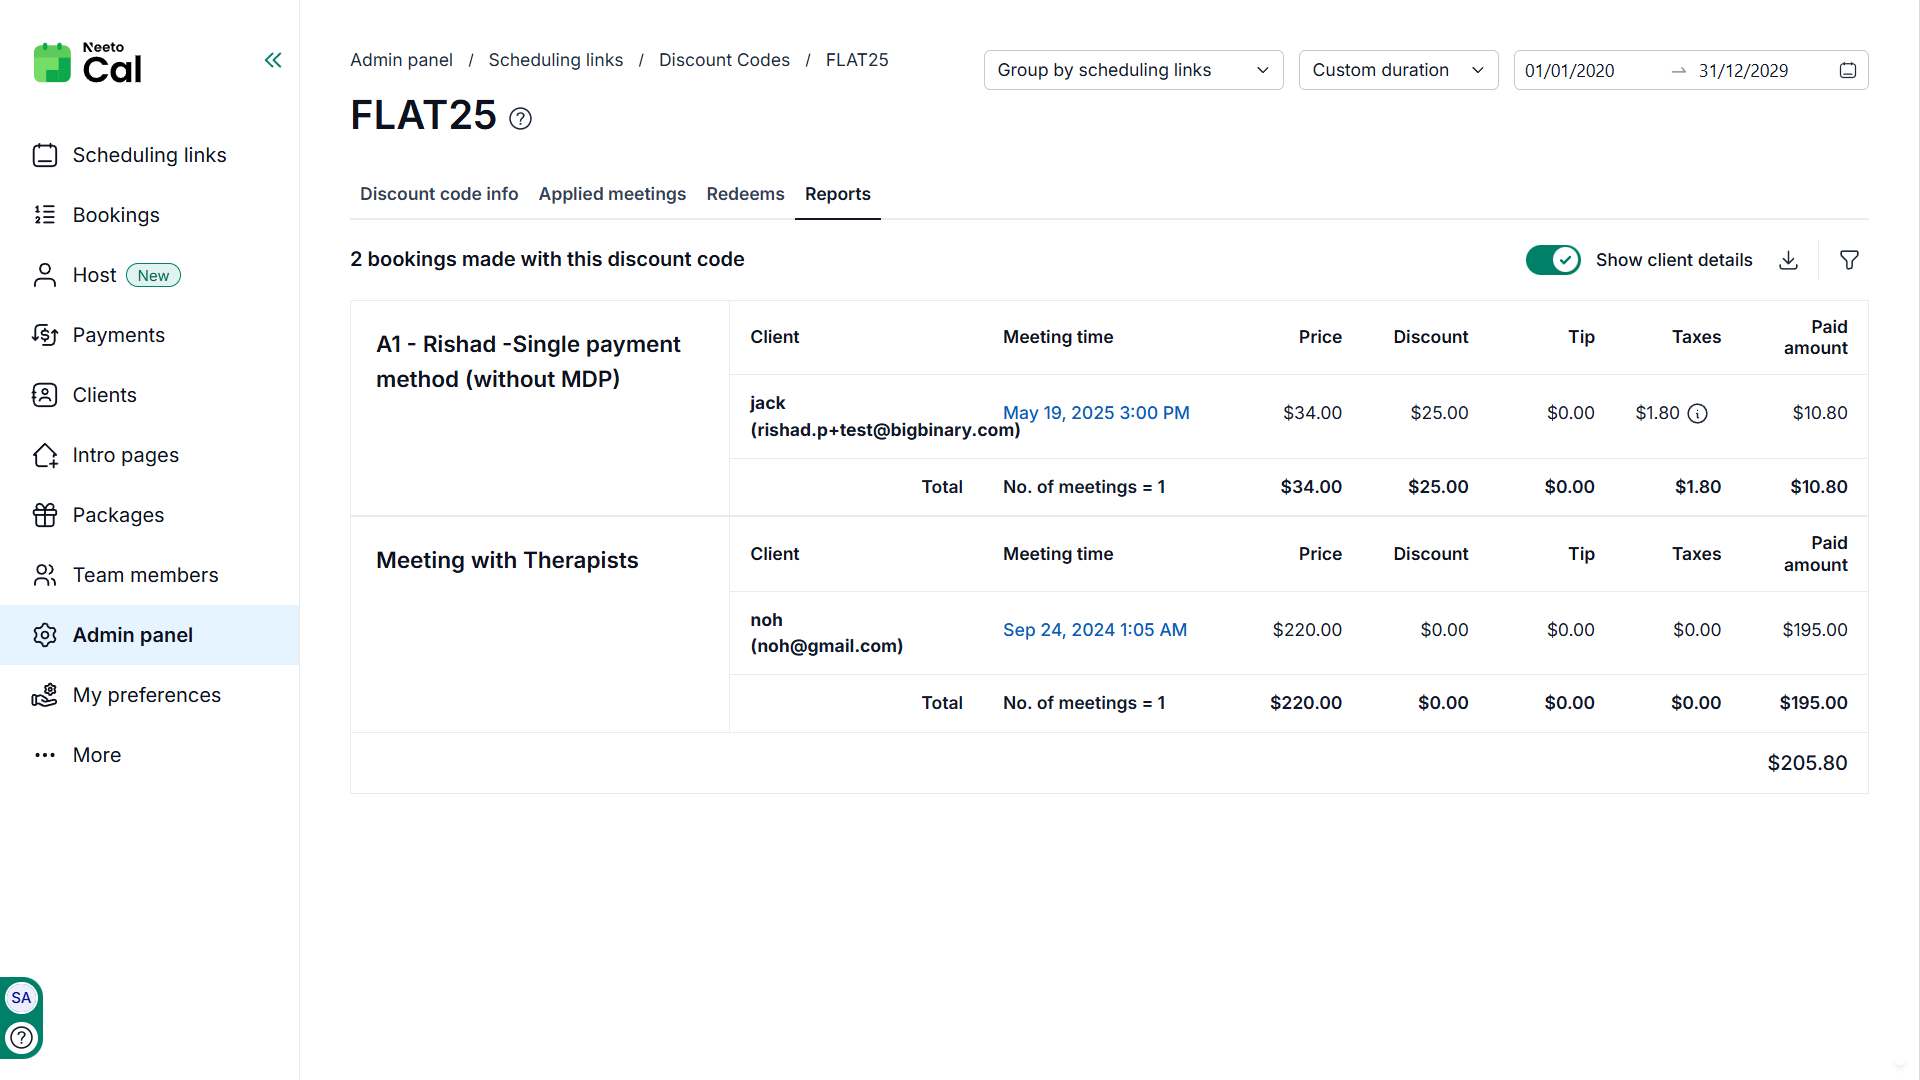Click the taxes info icon next to $1.80
Image resolution: width=1920 pixels, height=1080 pixels.
click(1697, 413)
